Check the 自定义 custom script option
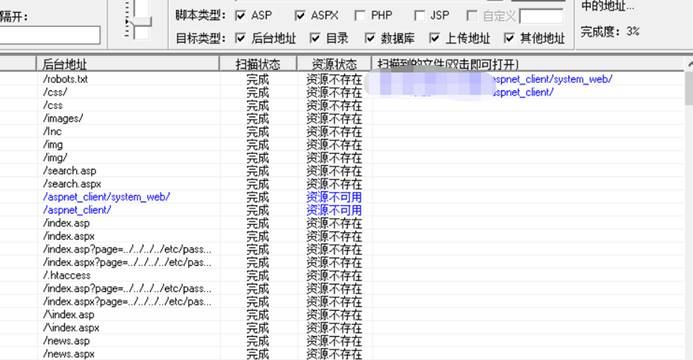The image size is (693, 360). point(472,16)
